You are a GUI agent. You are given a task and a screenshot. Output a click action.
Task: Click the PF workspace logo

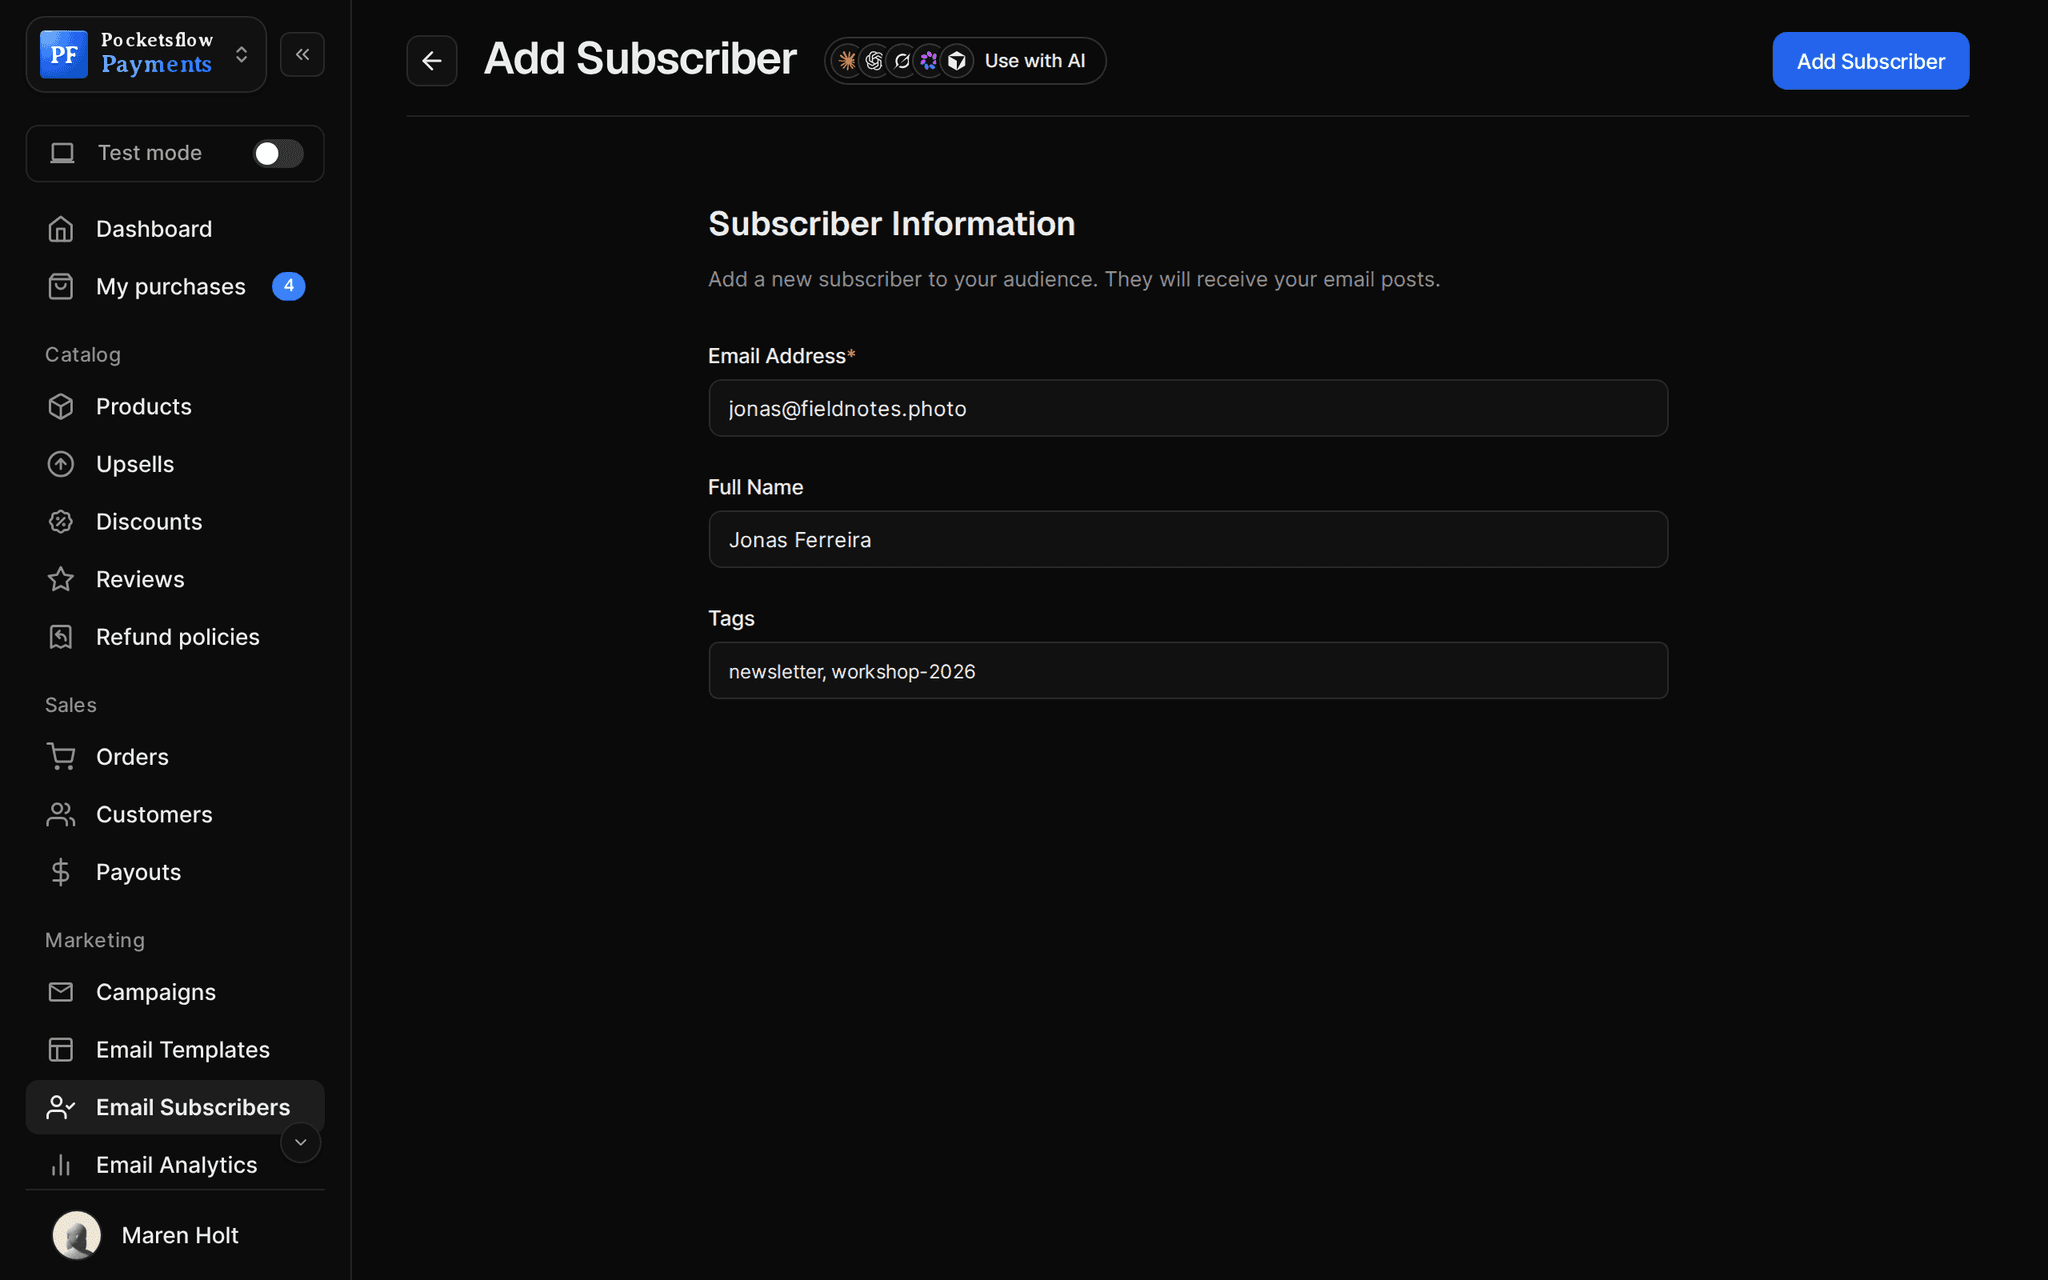(64, 54)
